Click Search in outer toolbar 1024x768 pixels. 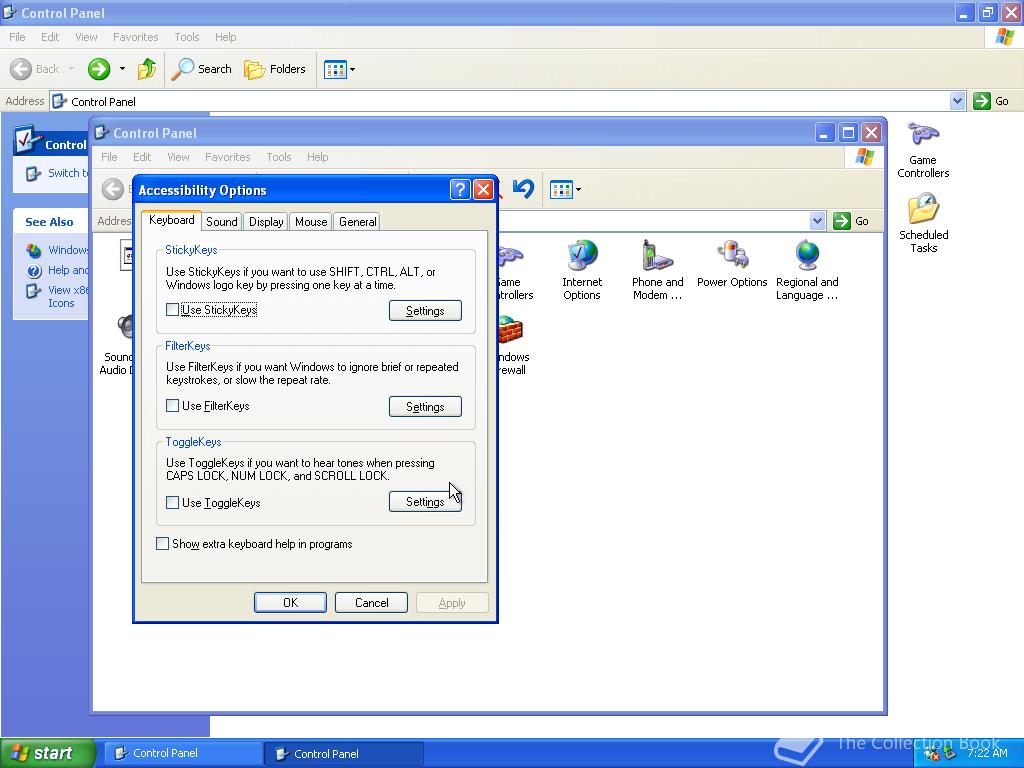(201, 69)
